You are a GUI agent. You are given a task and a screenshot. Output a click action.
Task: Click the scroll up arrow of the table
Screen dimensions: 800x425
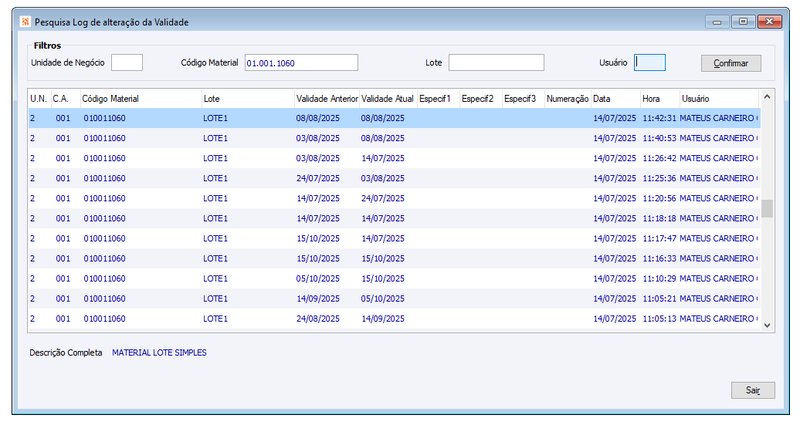767,97
